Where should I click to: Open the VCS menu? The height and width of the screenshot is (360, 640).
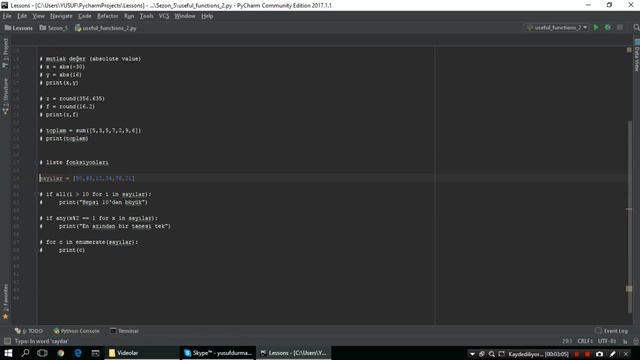[164, 16]
